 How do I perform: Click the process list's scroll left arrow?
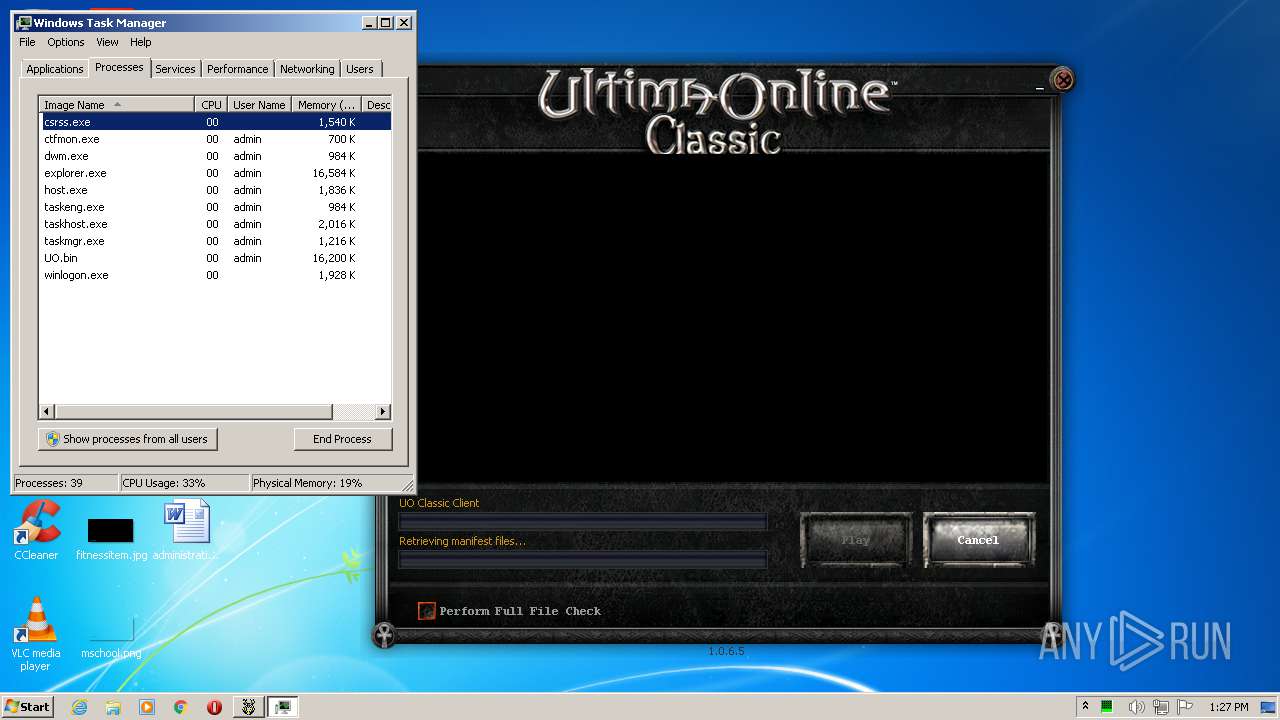click(47, 412)
